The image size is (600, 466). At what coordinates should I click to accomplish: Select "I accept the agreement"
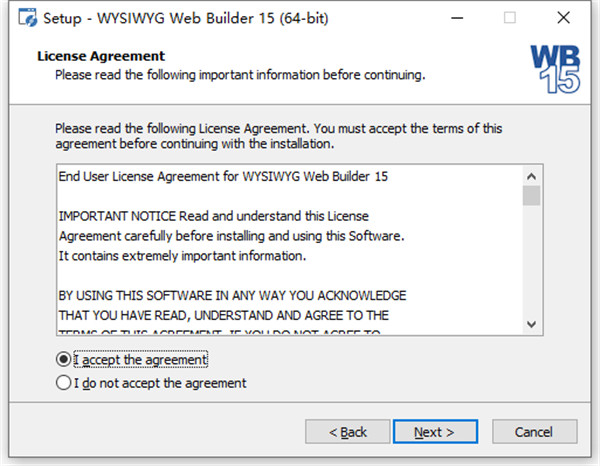coord(66,359)
